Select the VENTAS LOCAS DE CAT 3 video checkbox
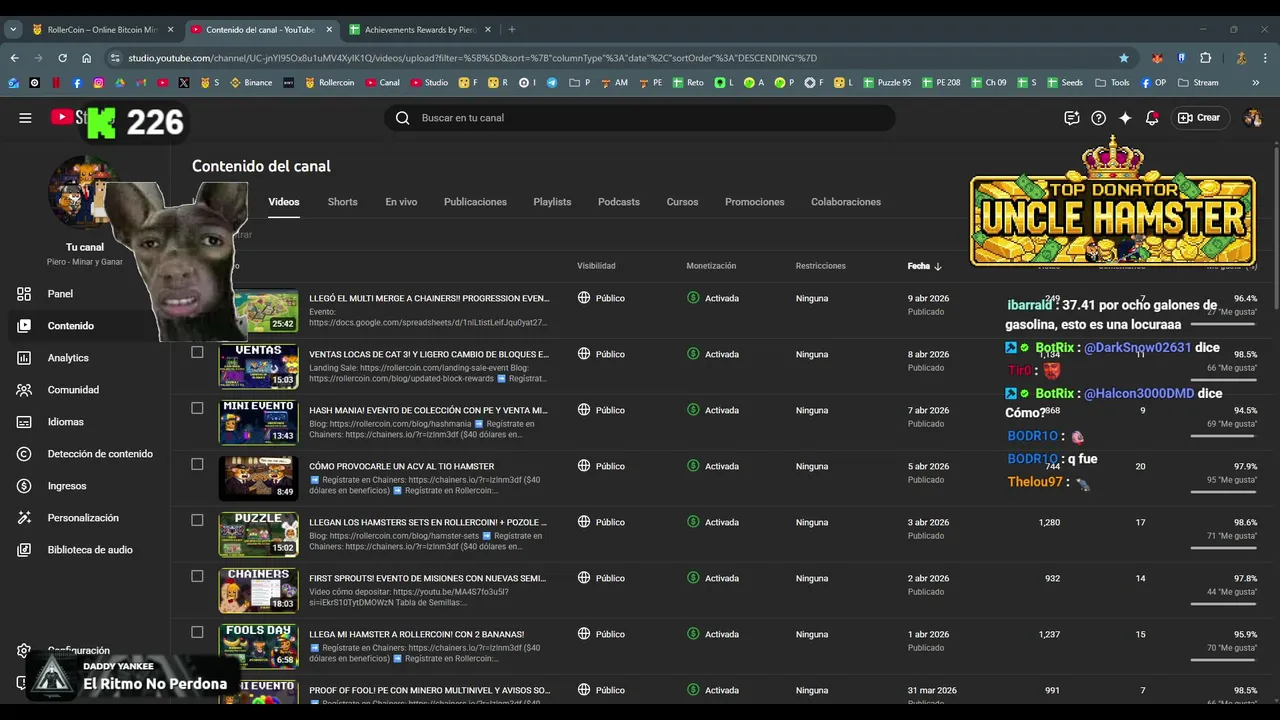This screenshot has width=1280, height=720. coord(197,352)
